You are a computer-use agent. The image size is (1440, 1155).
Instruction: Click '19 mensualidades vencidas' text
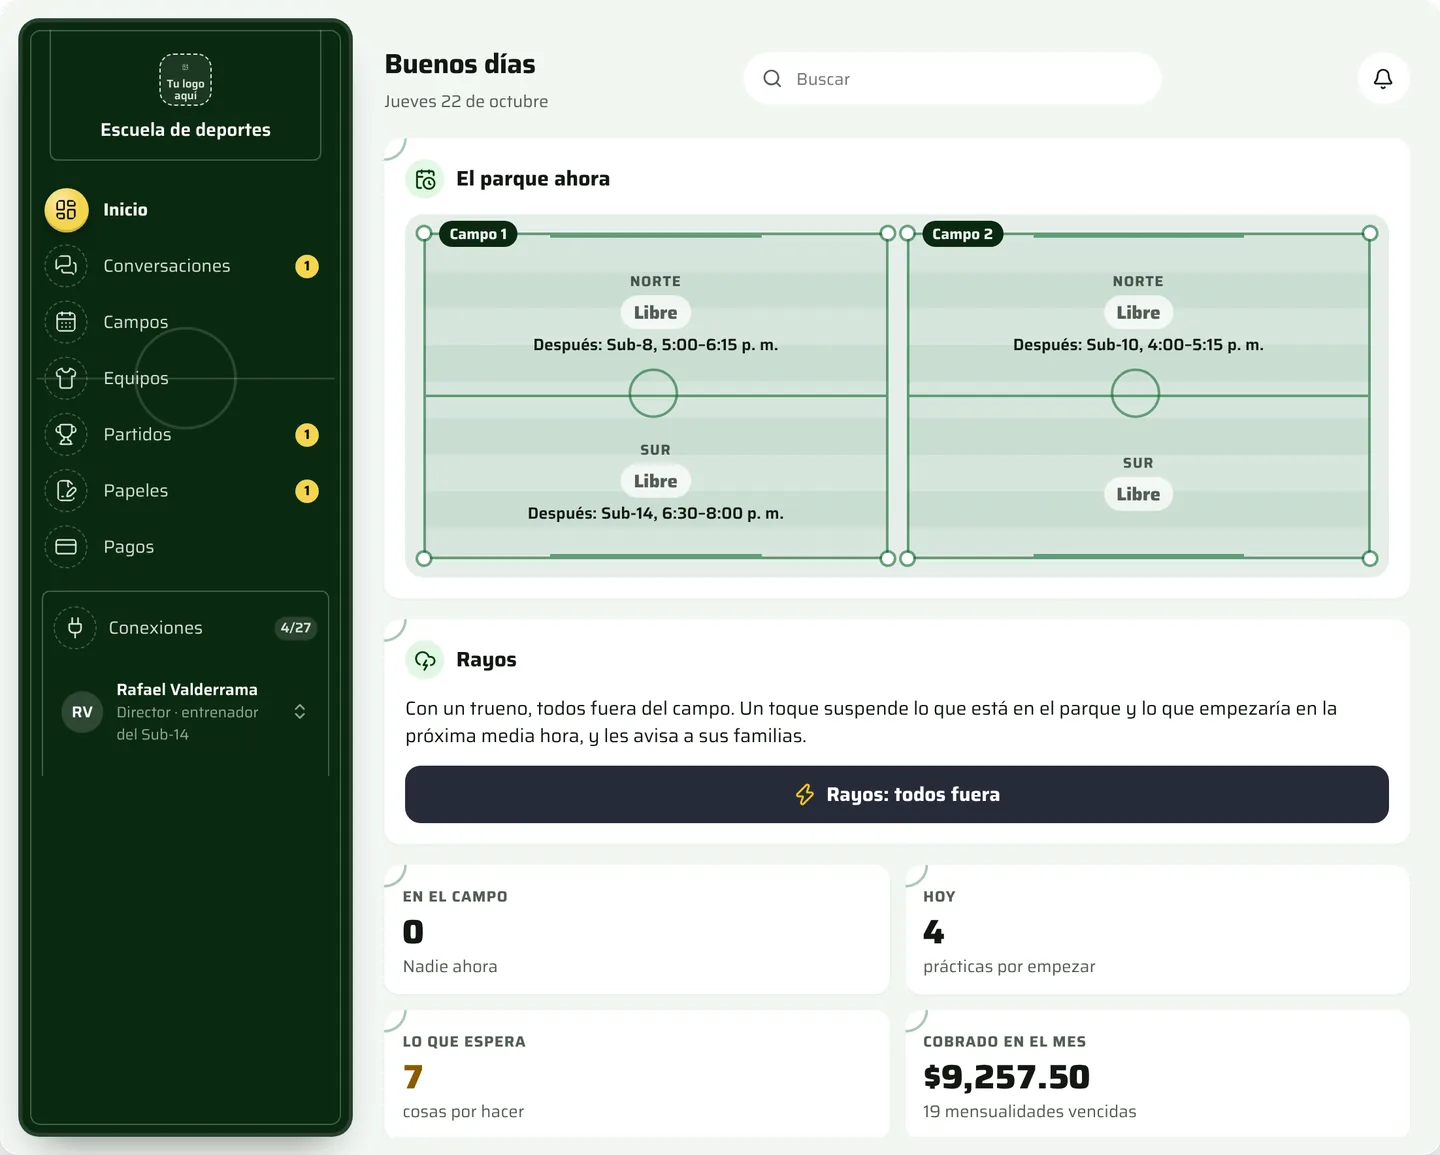click(x=1029, y=1112)
